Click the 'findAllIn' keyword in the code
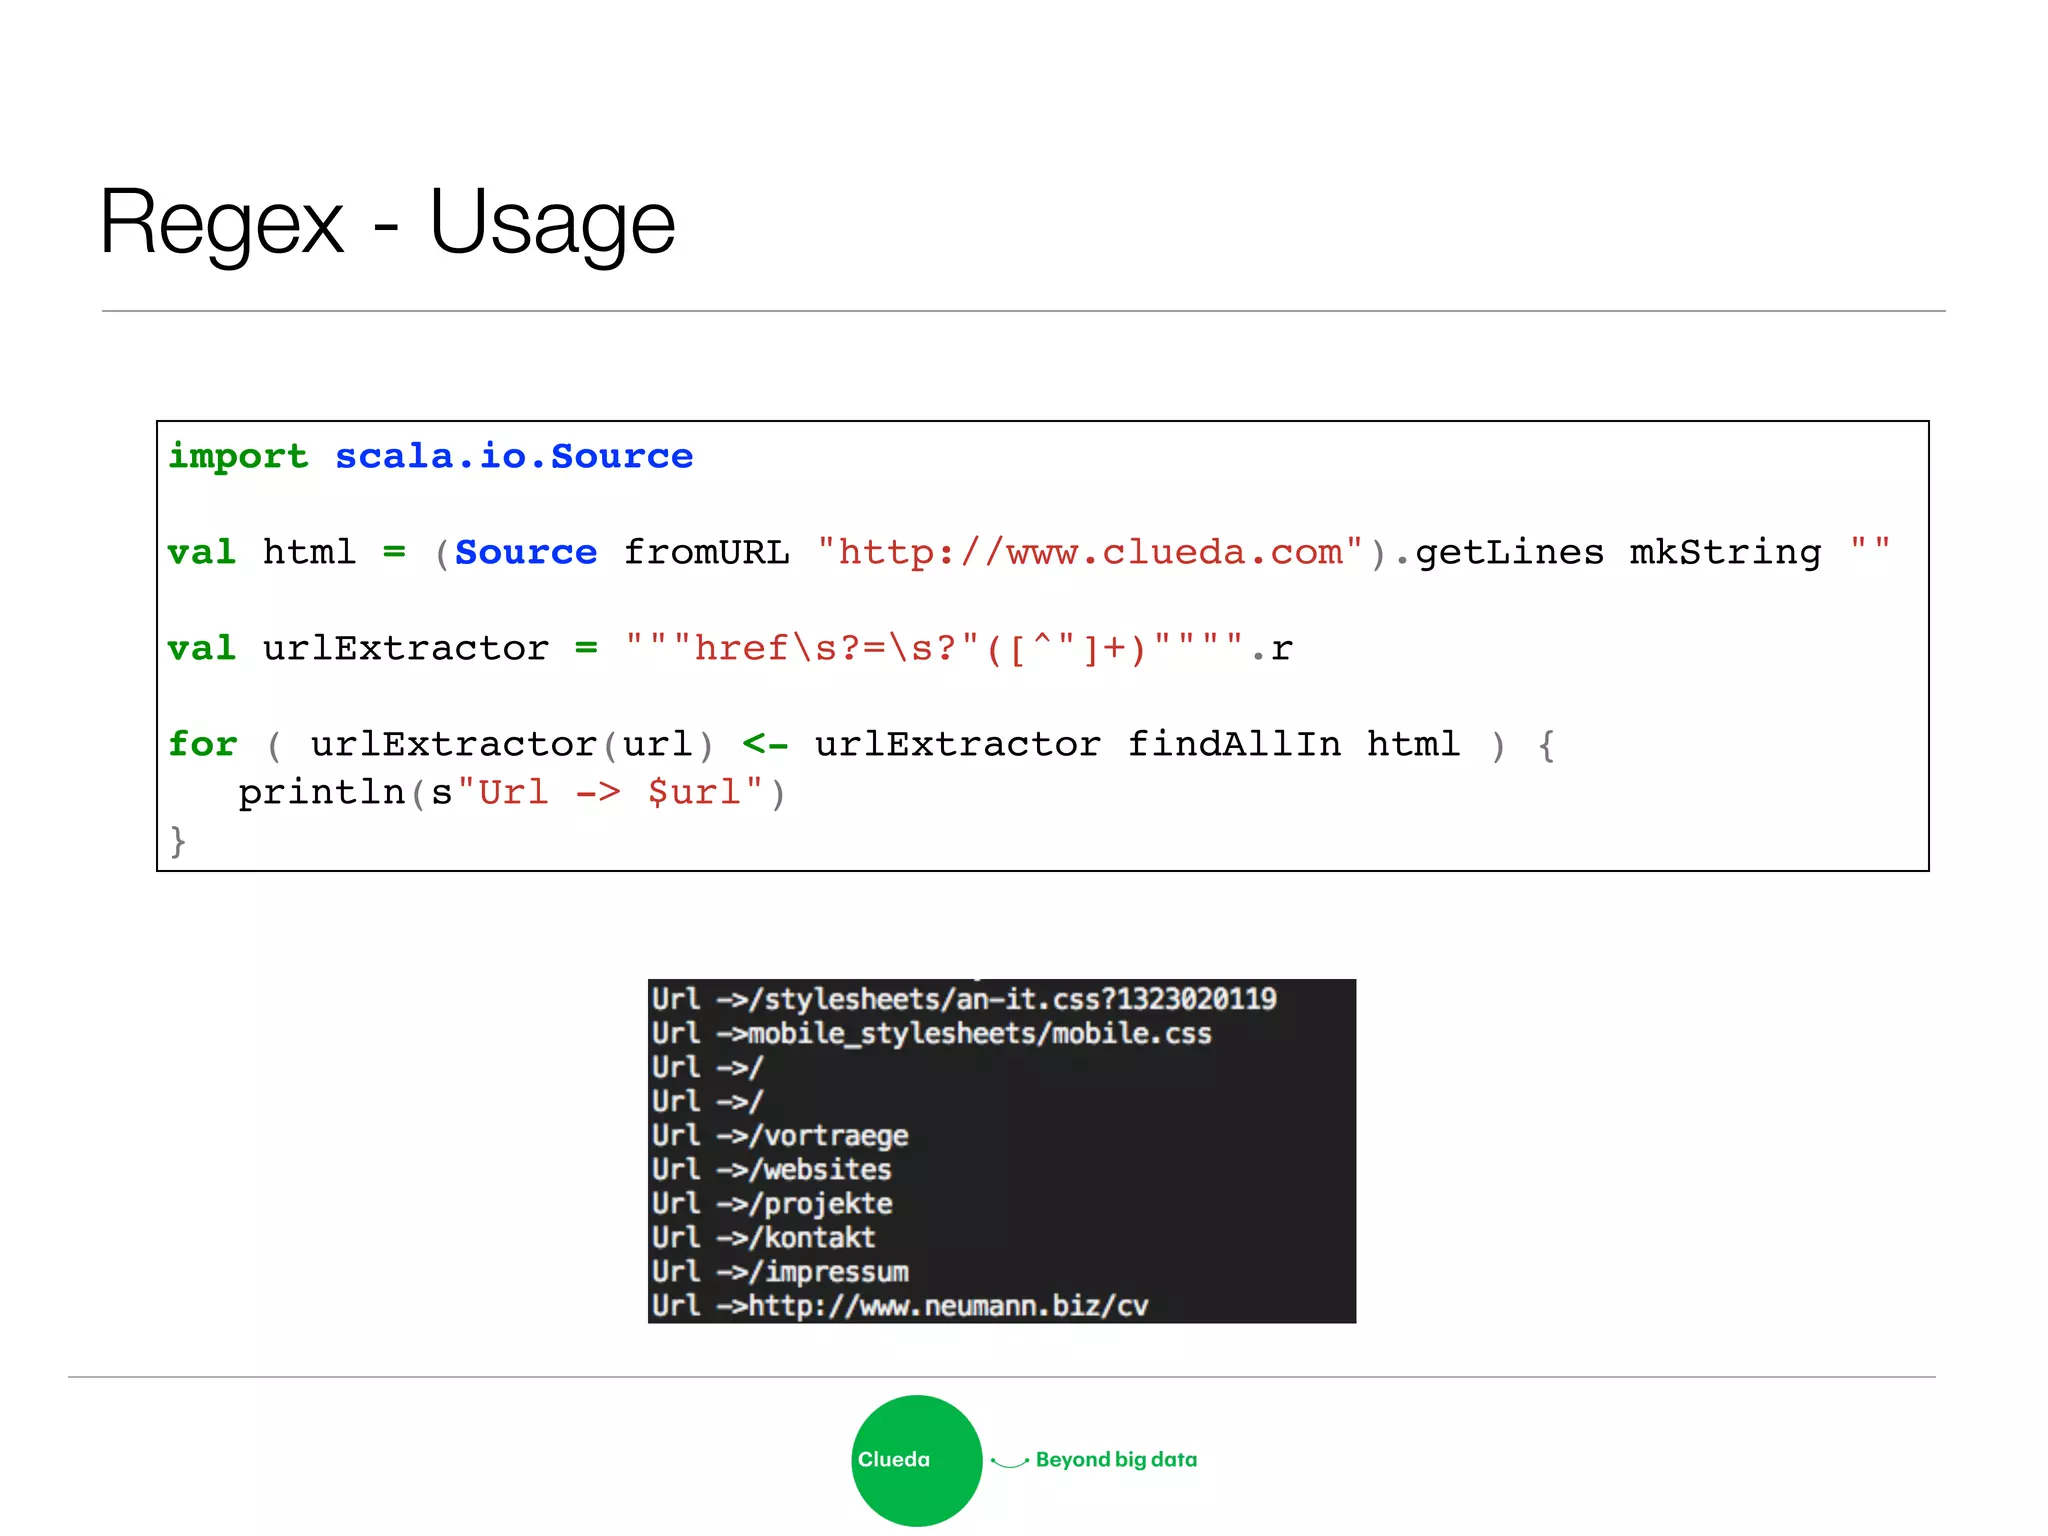2048x1536 pixels. point(1234,744)
